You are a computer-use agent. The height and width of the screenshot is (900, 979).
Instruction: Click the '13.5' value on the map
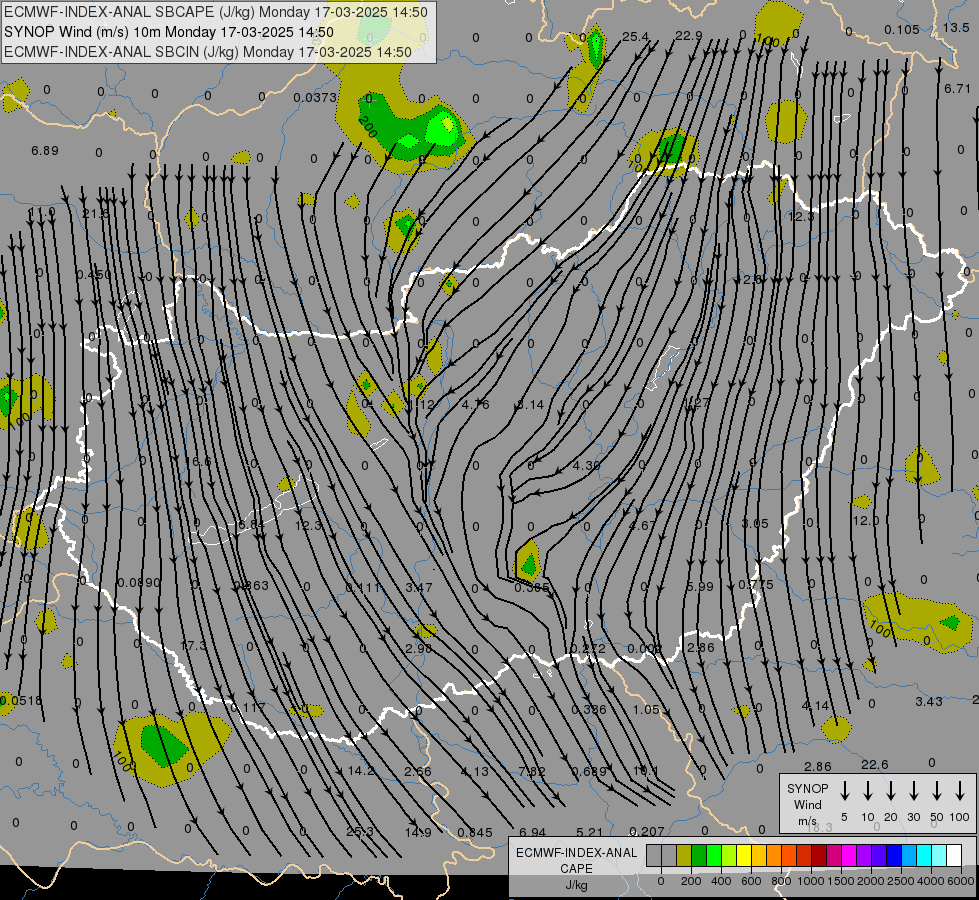(x=956, y=27)
